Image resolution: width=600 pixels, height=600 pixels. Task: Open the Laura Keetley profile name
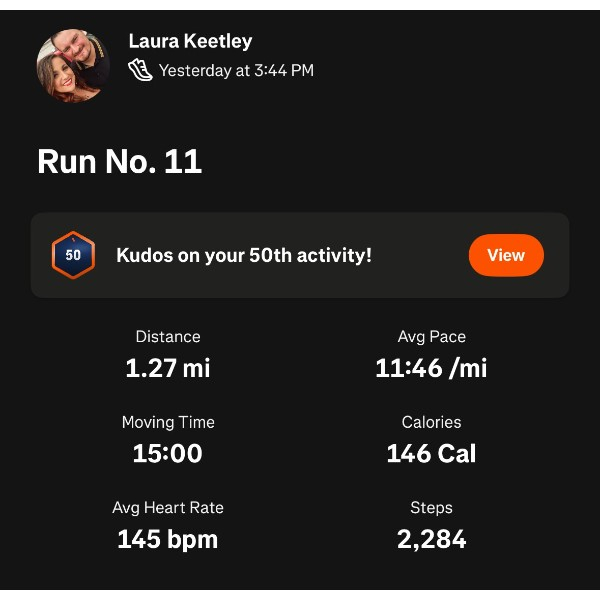pyautogui.click(x=190, y=41)
